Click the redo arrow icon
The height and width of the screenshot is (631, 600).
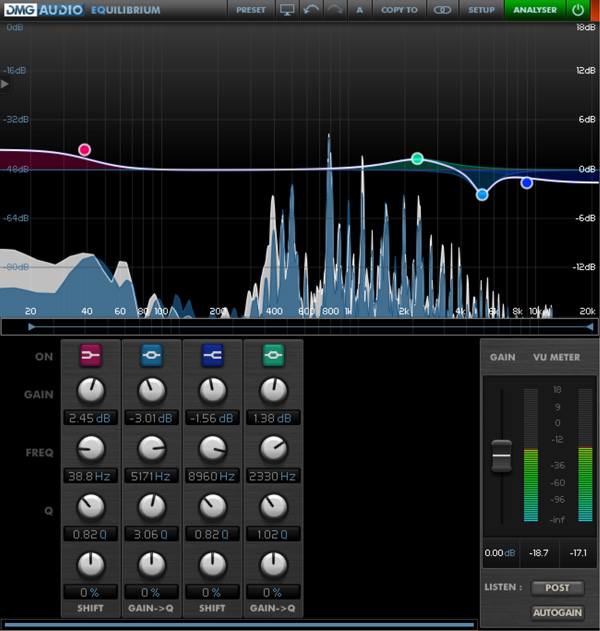[335, 10]
